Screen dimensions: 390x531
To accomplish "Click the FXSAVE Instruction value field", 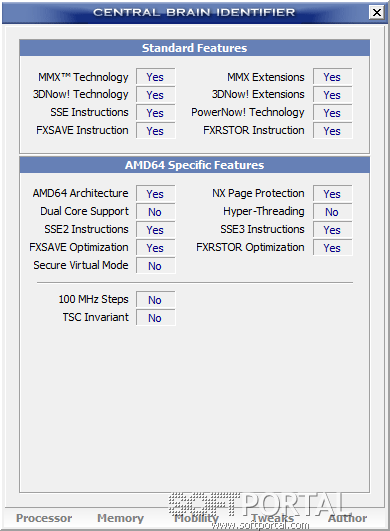I will click(156, 131).
